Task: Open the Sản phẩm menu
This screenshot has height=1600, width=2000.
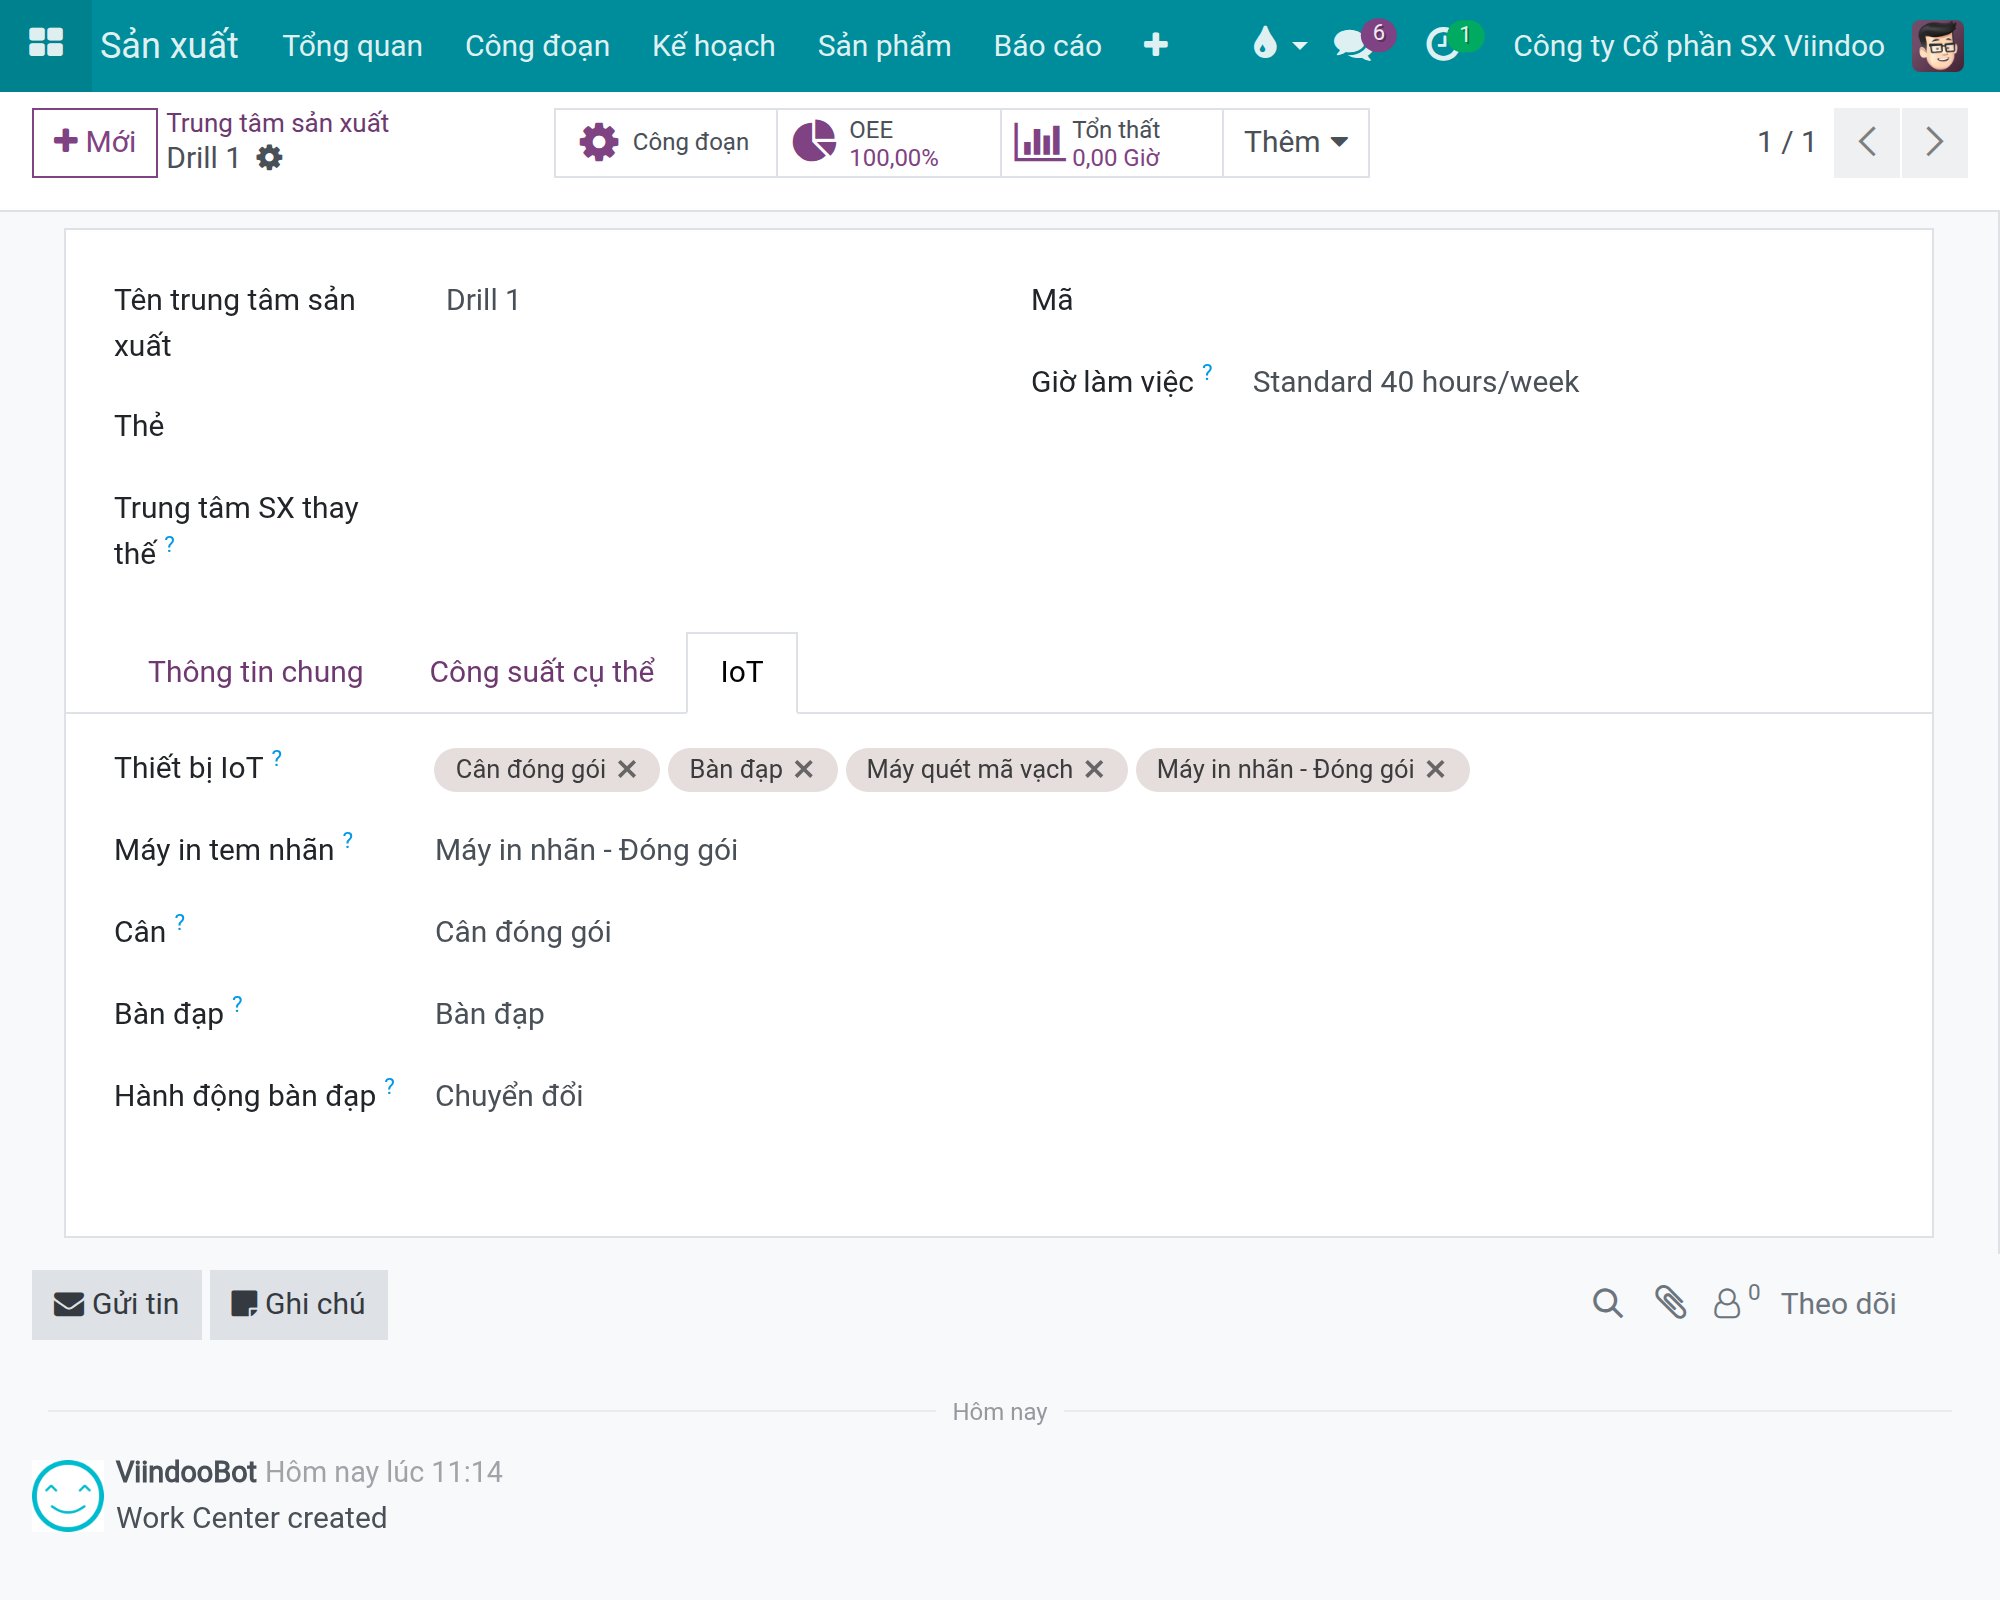Action: [885, 45]
